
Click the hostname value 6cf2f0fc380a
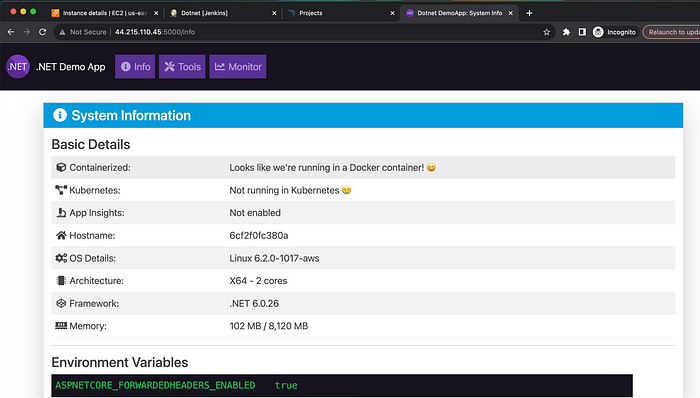point(258,235)
